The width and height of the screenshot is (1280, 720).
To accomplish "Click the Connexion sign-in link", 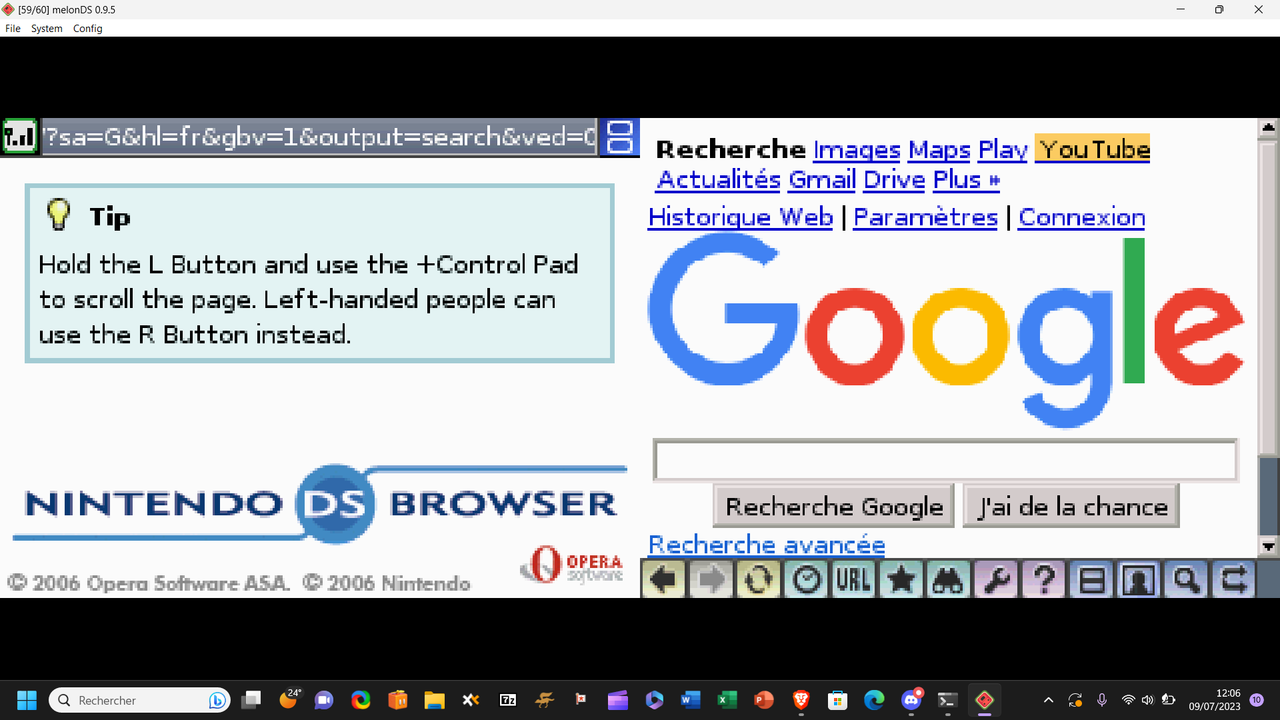I will coord(1082,217).
